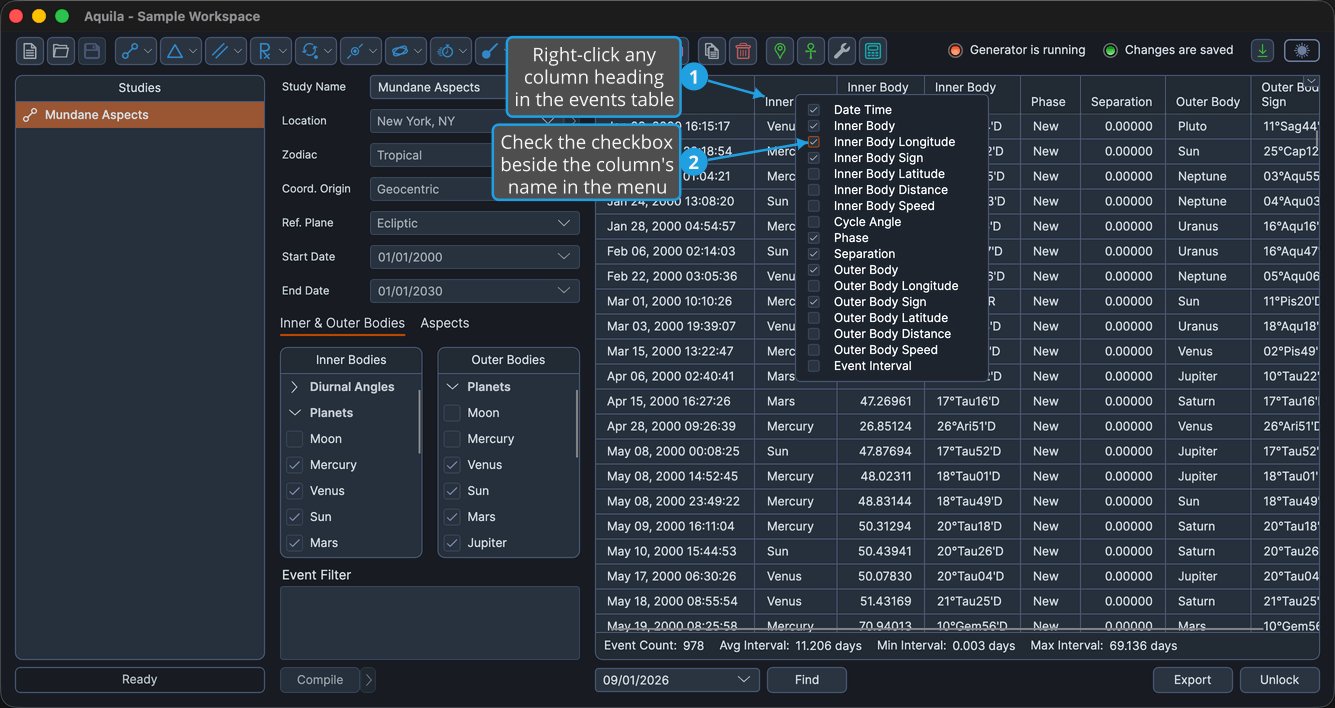Toggle the sun theme button
1335x708 pixels.
(1301, 50)
